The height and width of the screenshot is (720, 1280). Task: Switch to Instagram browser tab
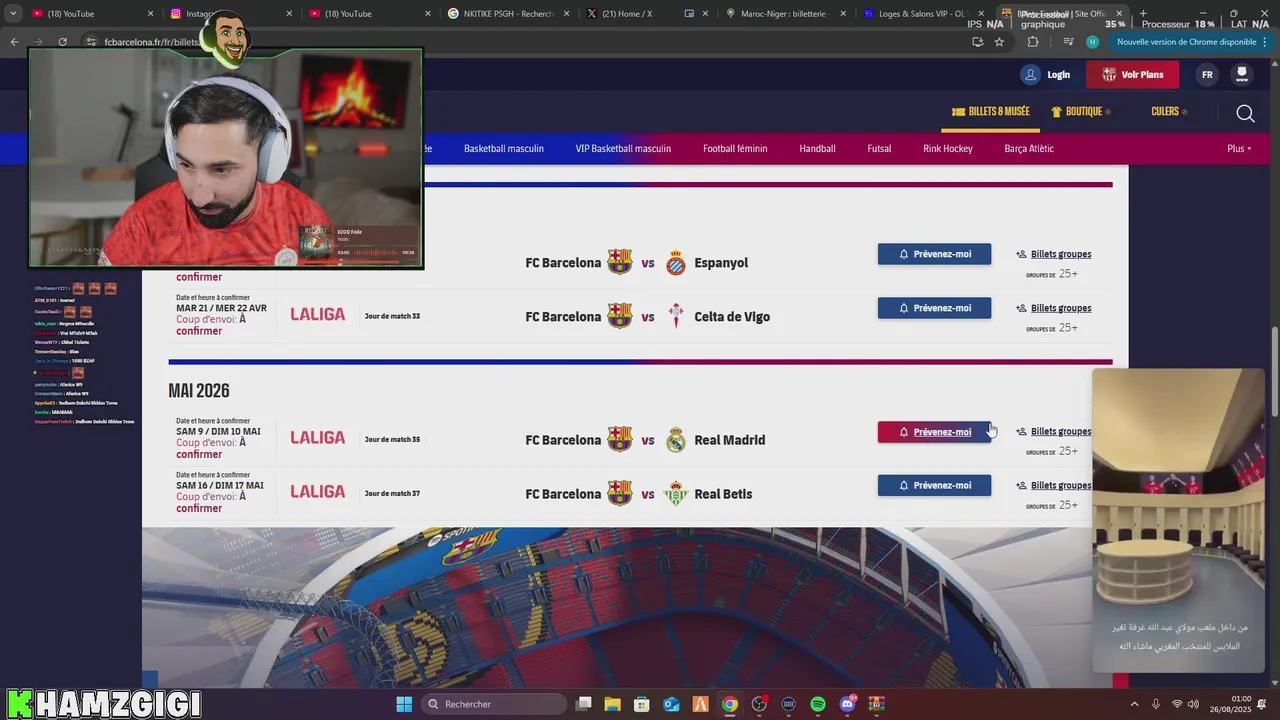click(x=230, y=13)
